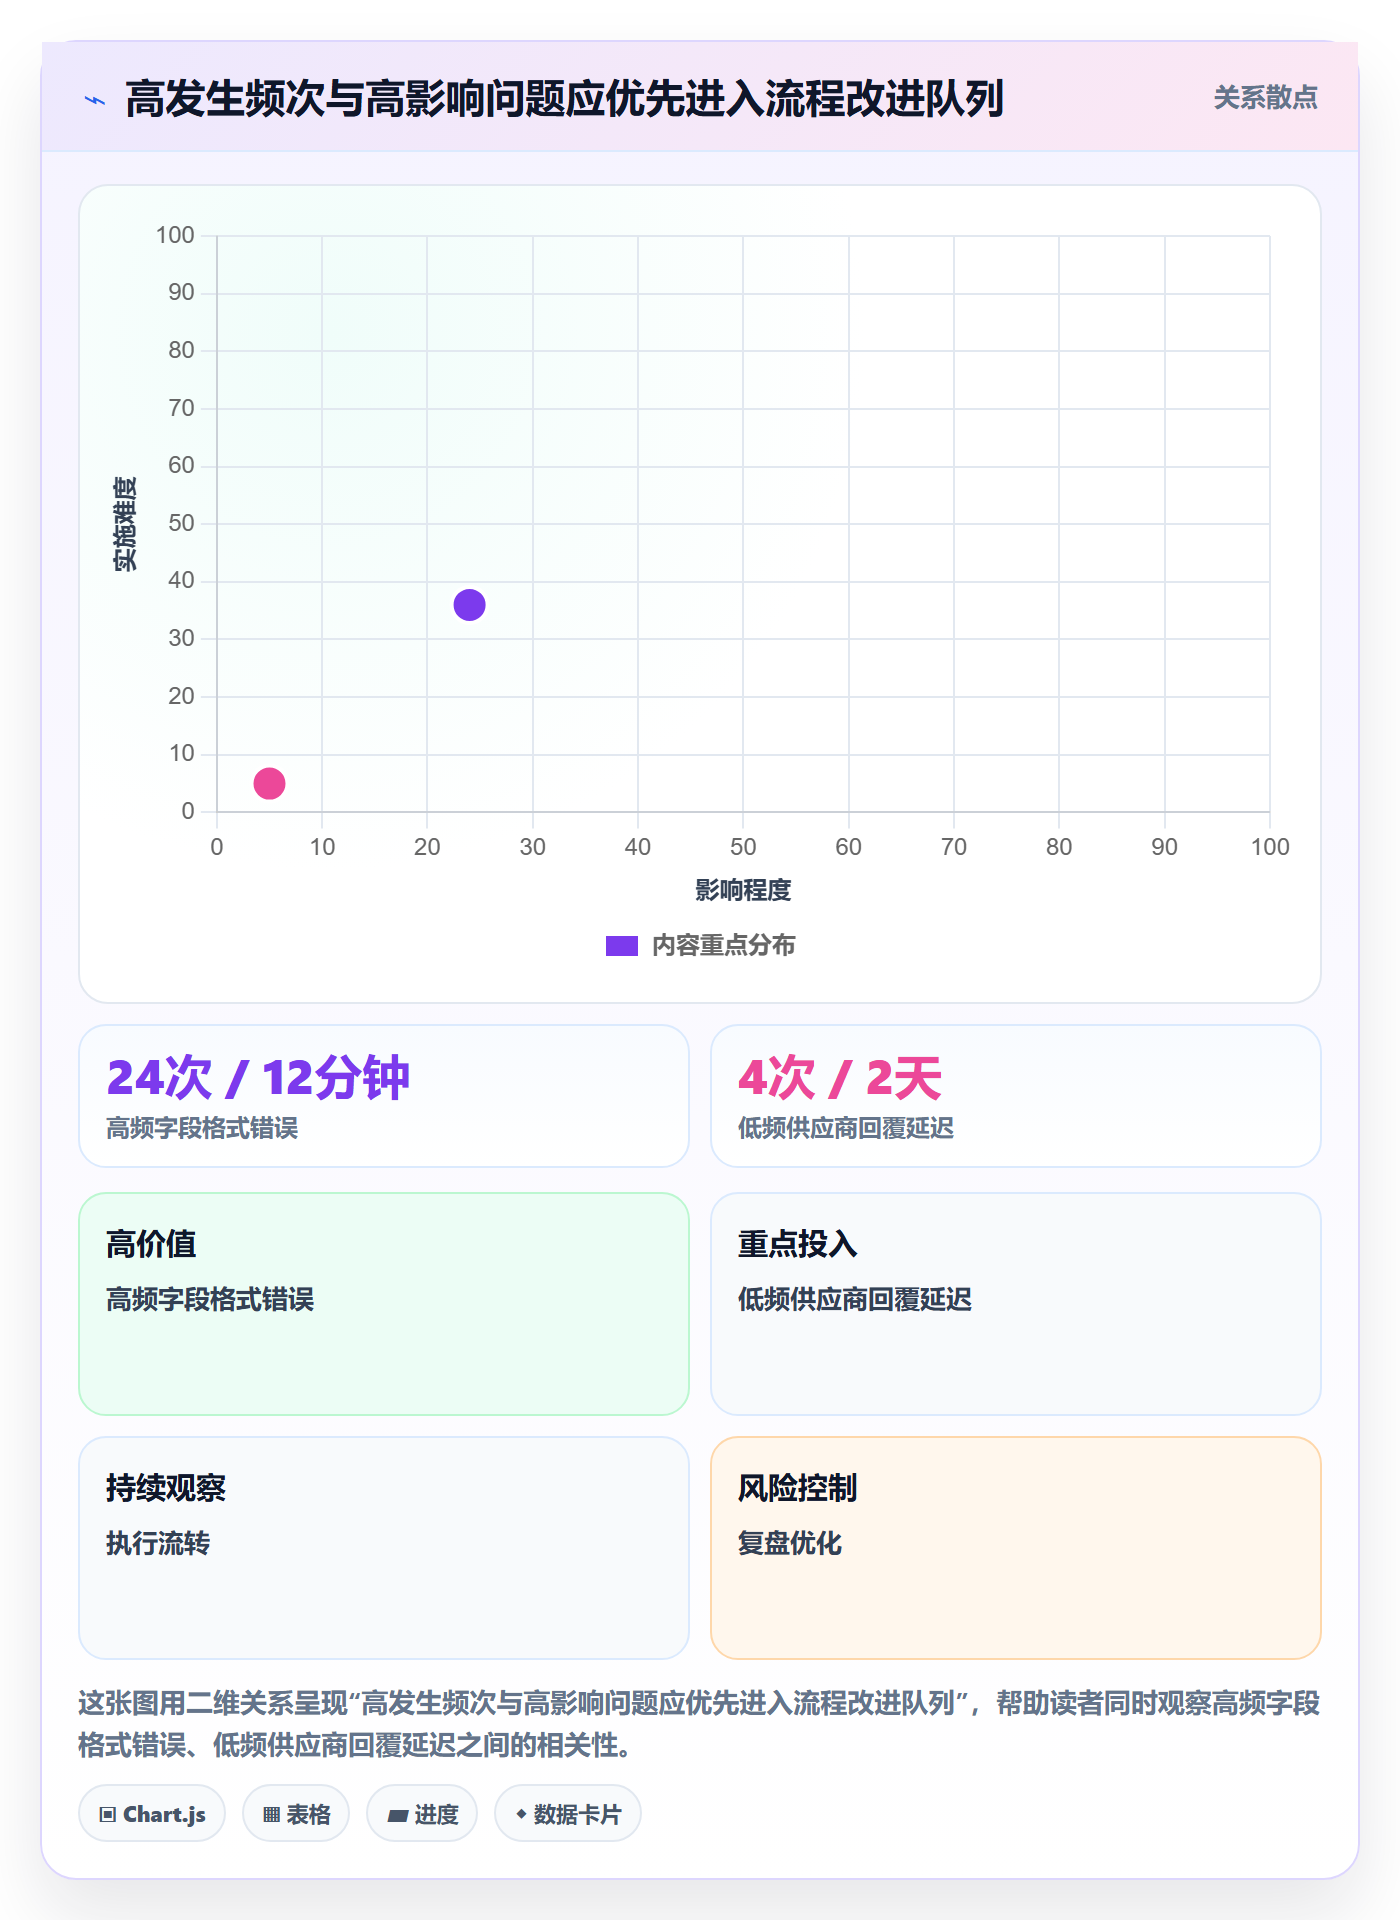
Task: Select the 持续观察 quadrant card
Action: (x=384, y=1548)
